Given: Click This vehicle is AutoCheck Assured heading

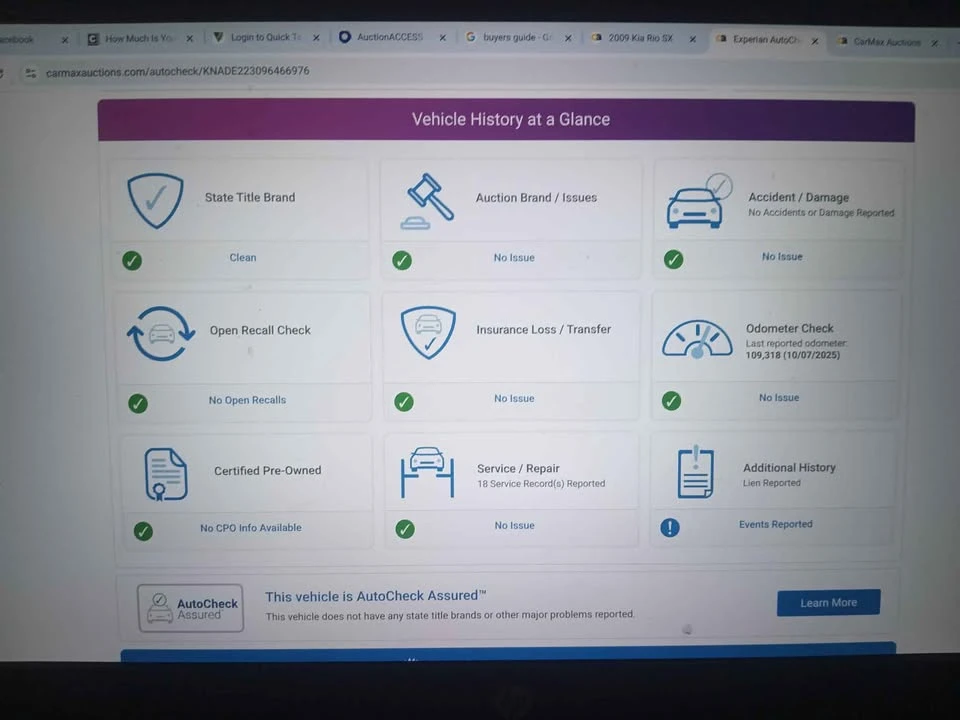Looking at the screenshot, I should tap(375, 596).
